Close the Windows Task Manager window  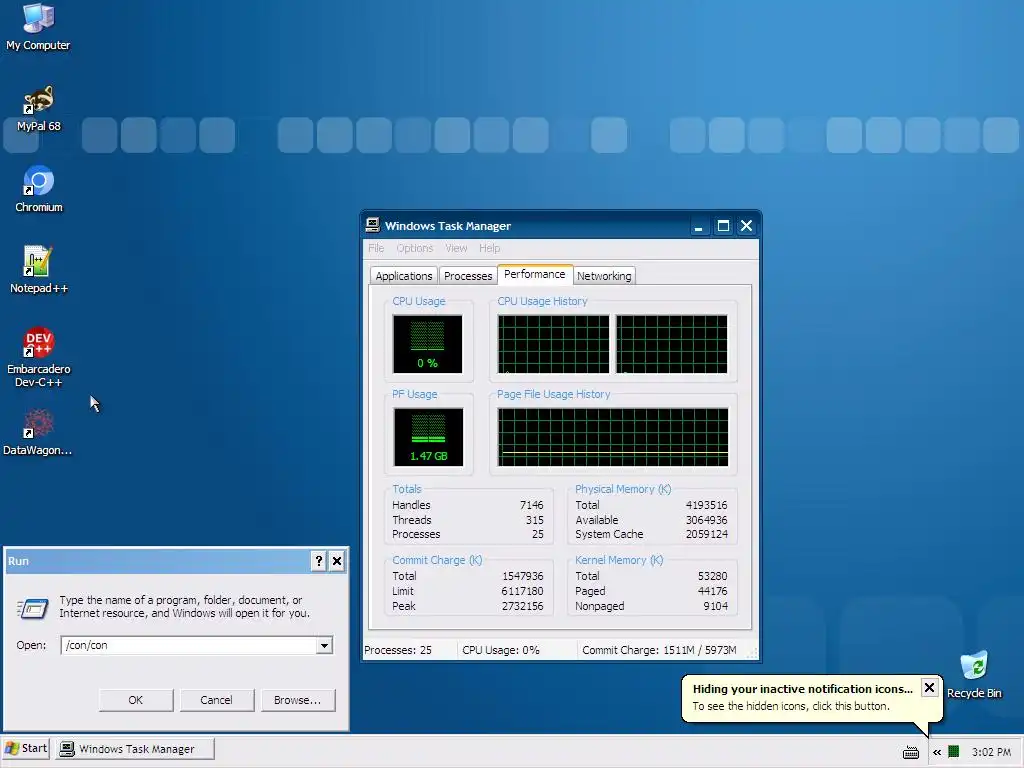[x=746, y=226]
